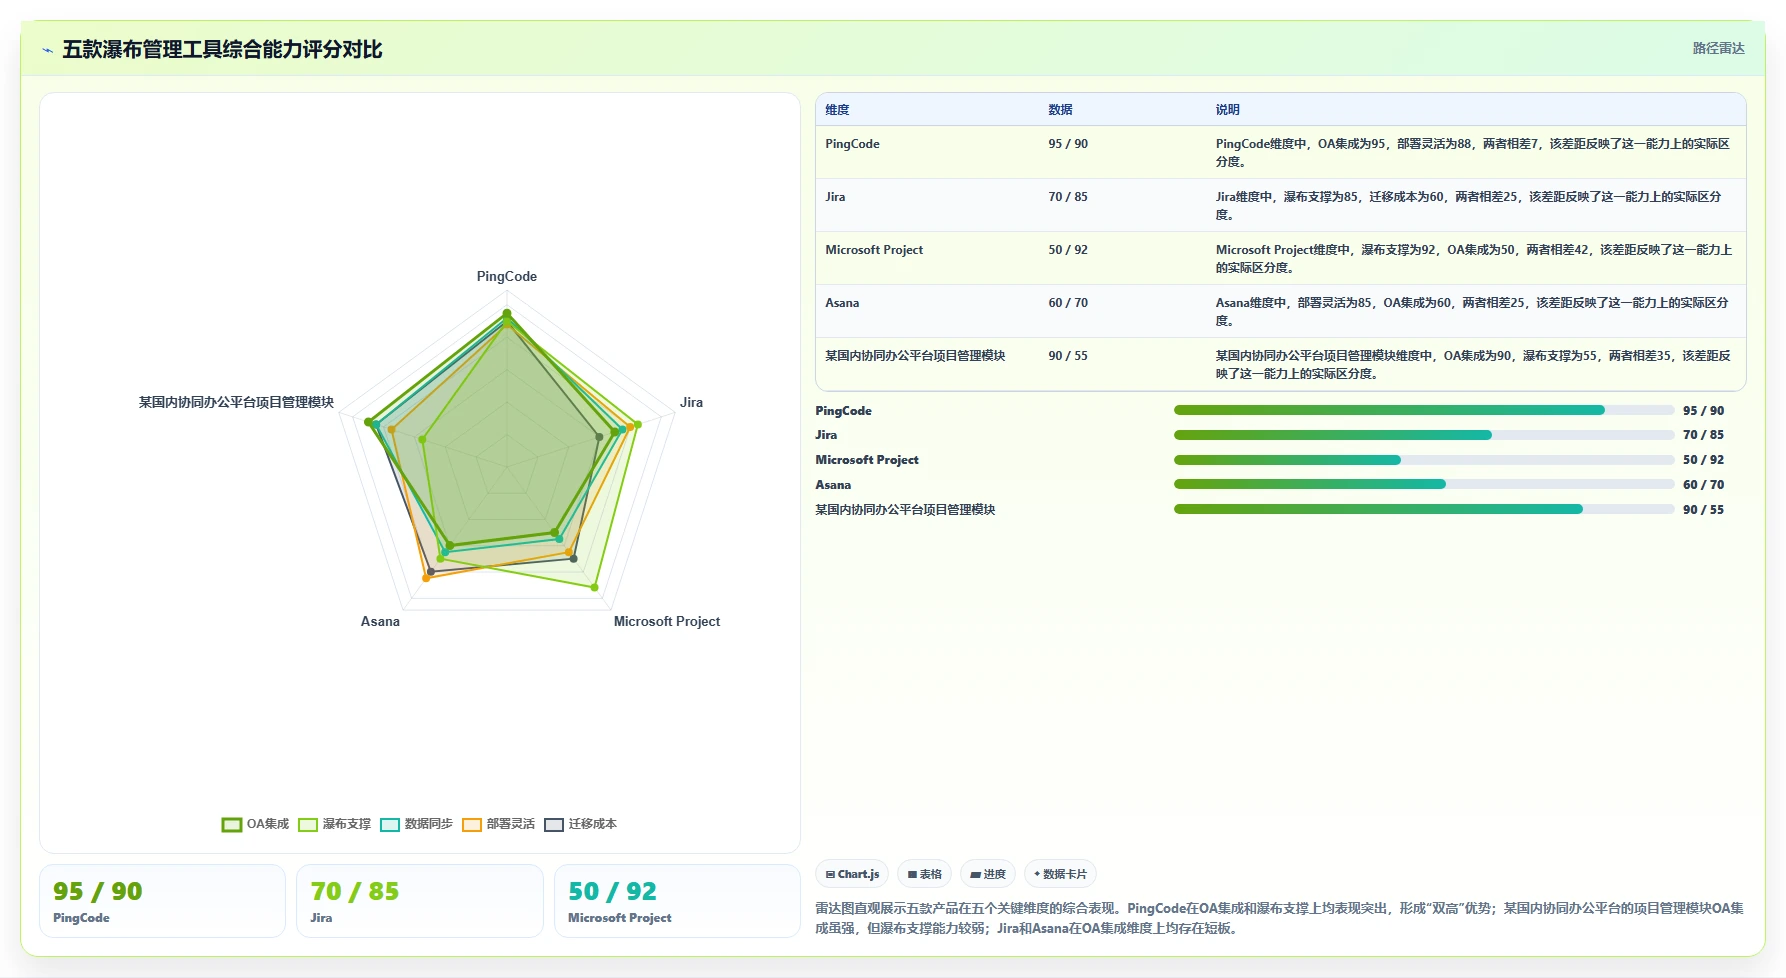Click the 95 / 90 value after the progress bar
Viewport: 1786px width, 978px height.
tap(1703, 411)
